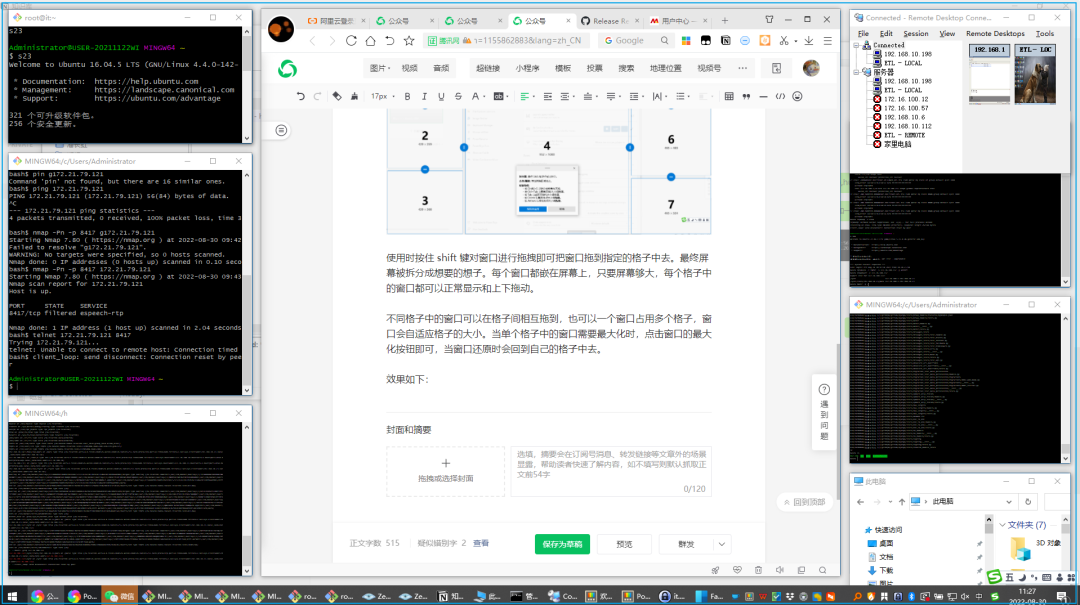Switch to the Release browser tab
The height and width of the screenshot is (605, 1080).
click(x=610, y=19)
